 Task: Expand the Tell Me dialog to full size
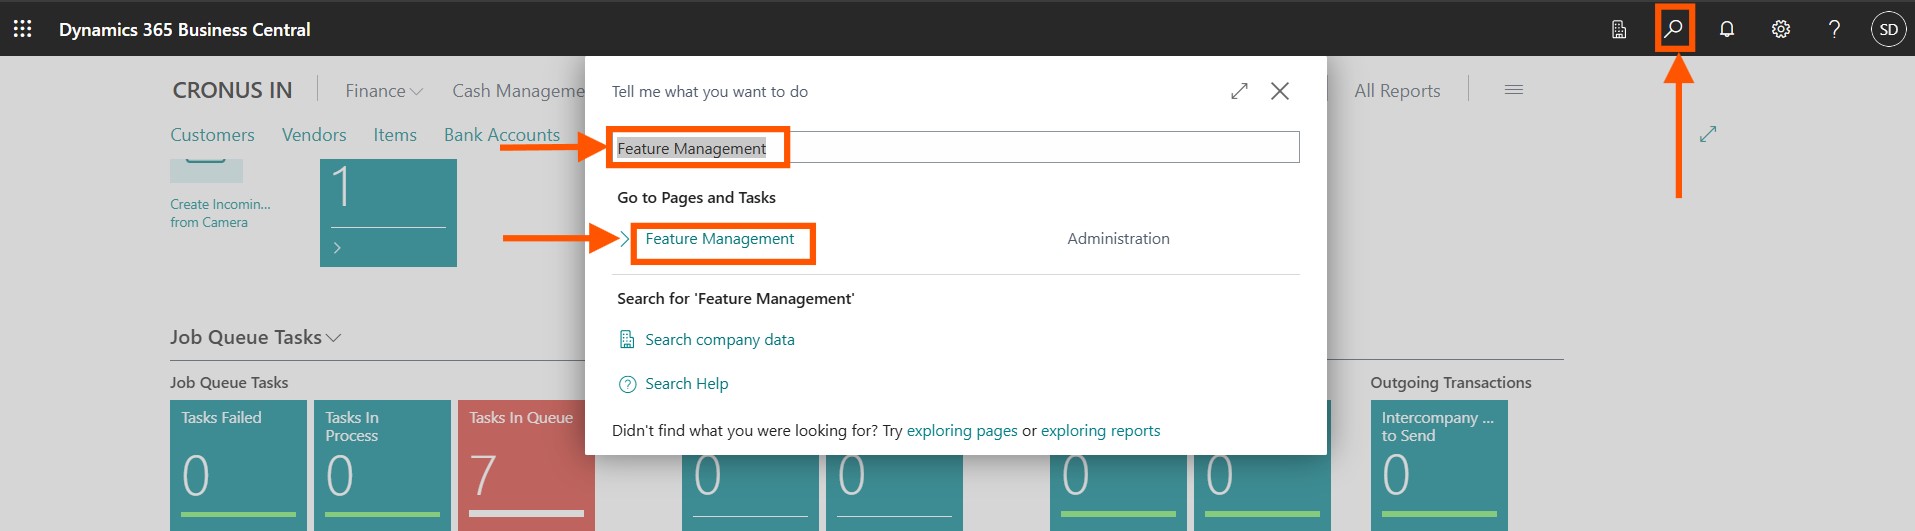pyautogui.click(x=1239, y=91)
